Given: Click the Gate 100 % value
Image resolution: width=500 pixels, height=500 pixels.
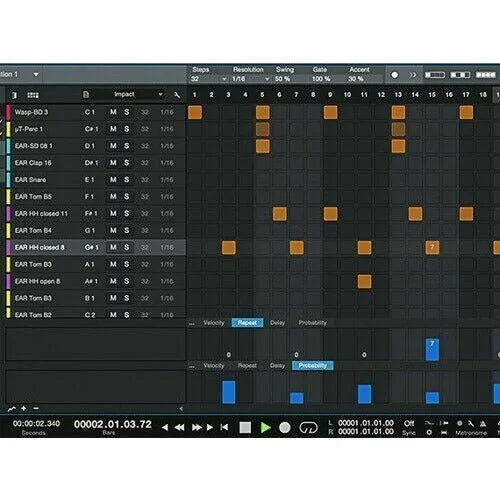Looking at the screenshot, I should point(321,79).
